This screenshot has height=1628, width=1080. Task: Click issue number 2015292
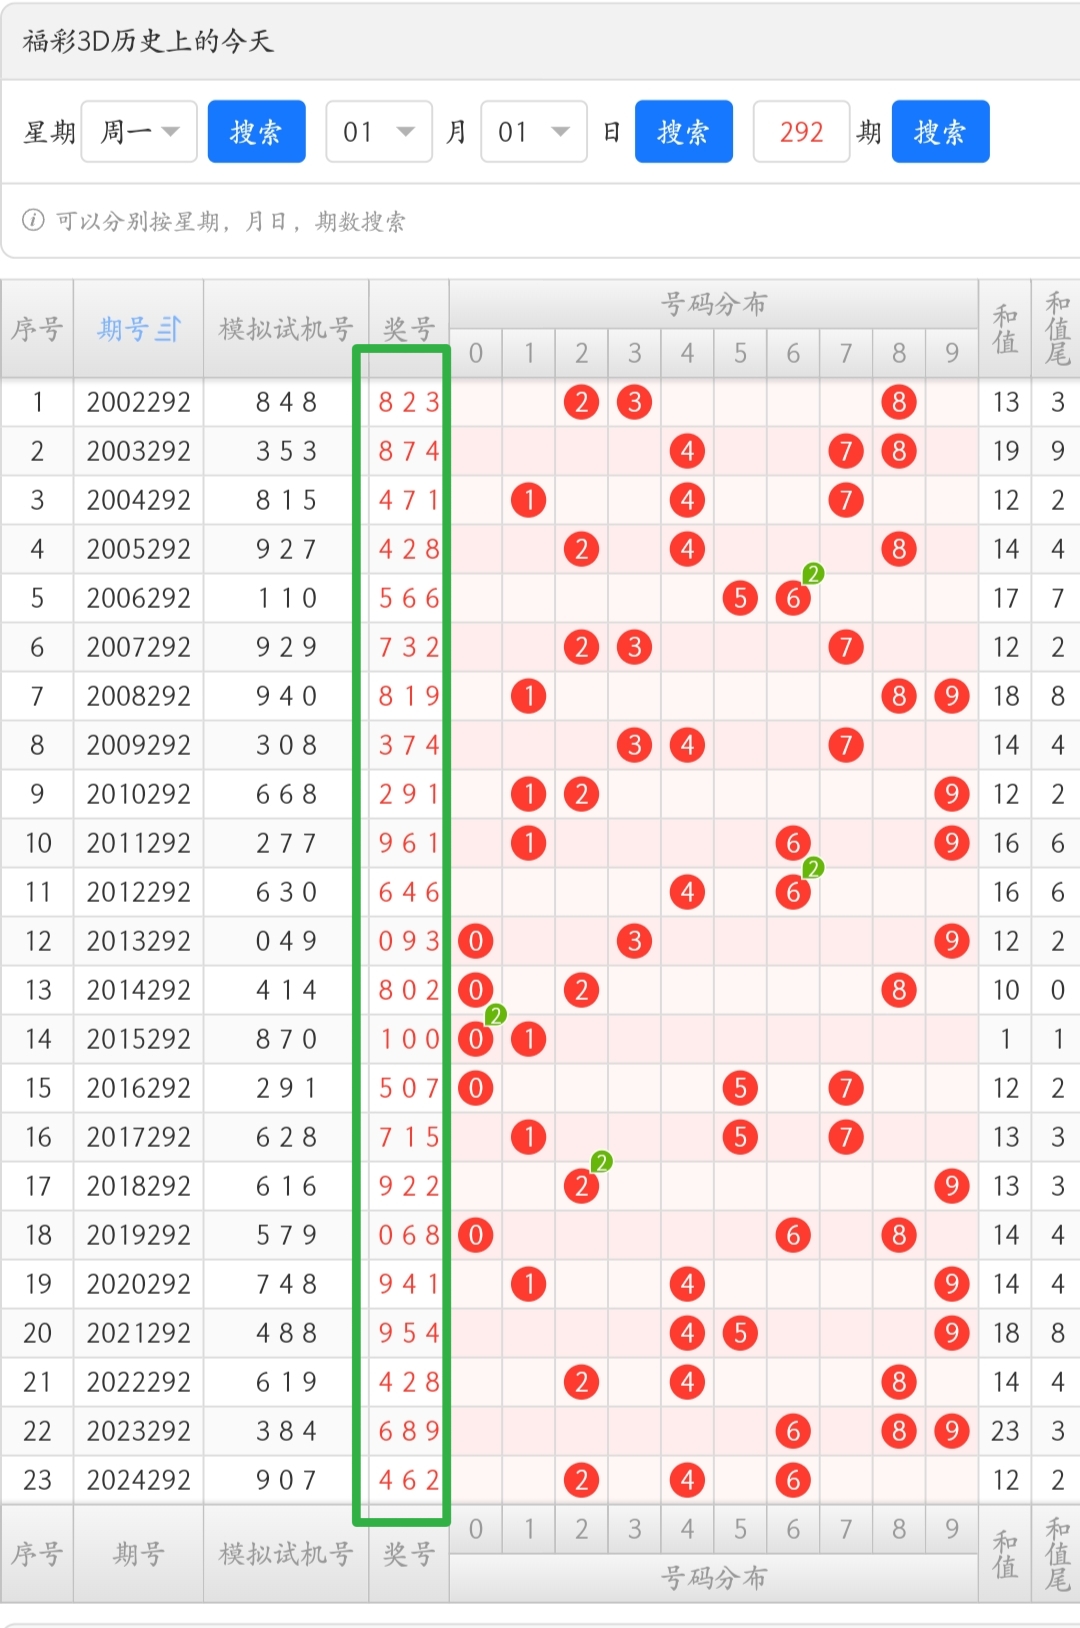click(x=138, y=1039)
